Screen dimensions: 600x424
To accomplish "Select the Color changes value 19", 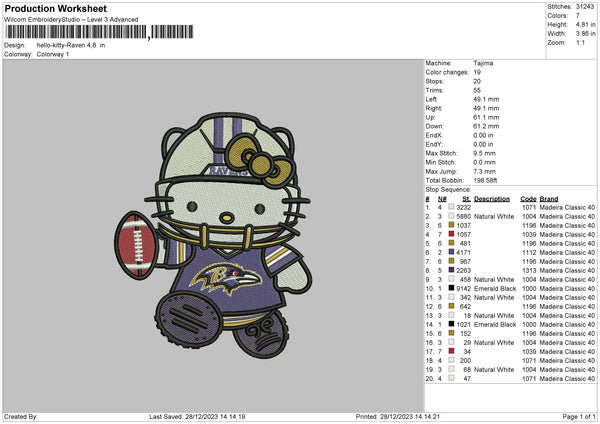I will click(x=477, y=72).
